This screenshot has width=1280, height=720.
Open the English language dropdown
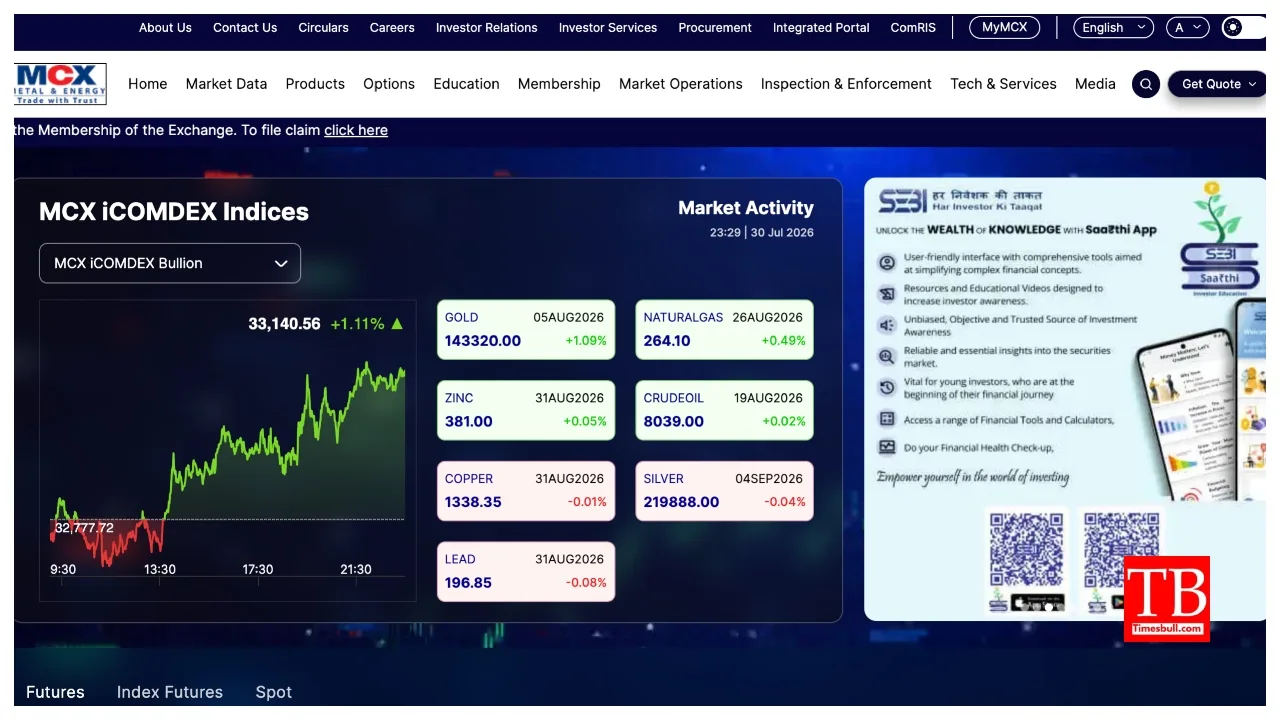point(1113,27)
